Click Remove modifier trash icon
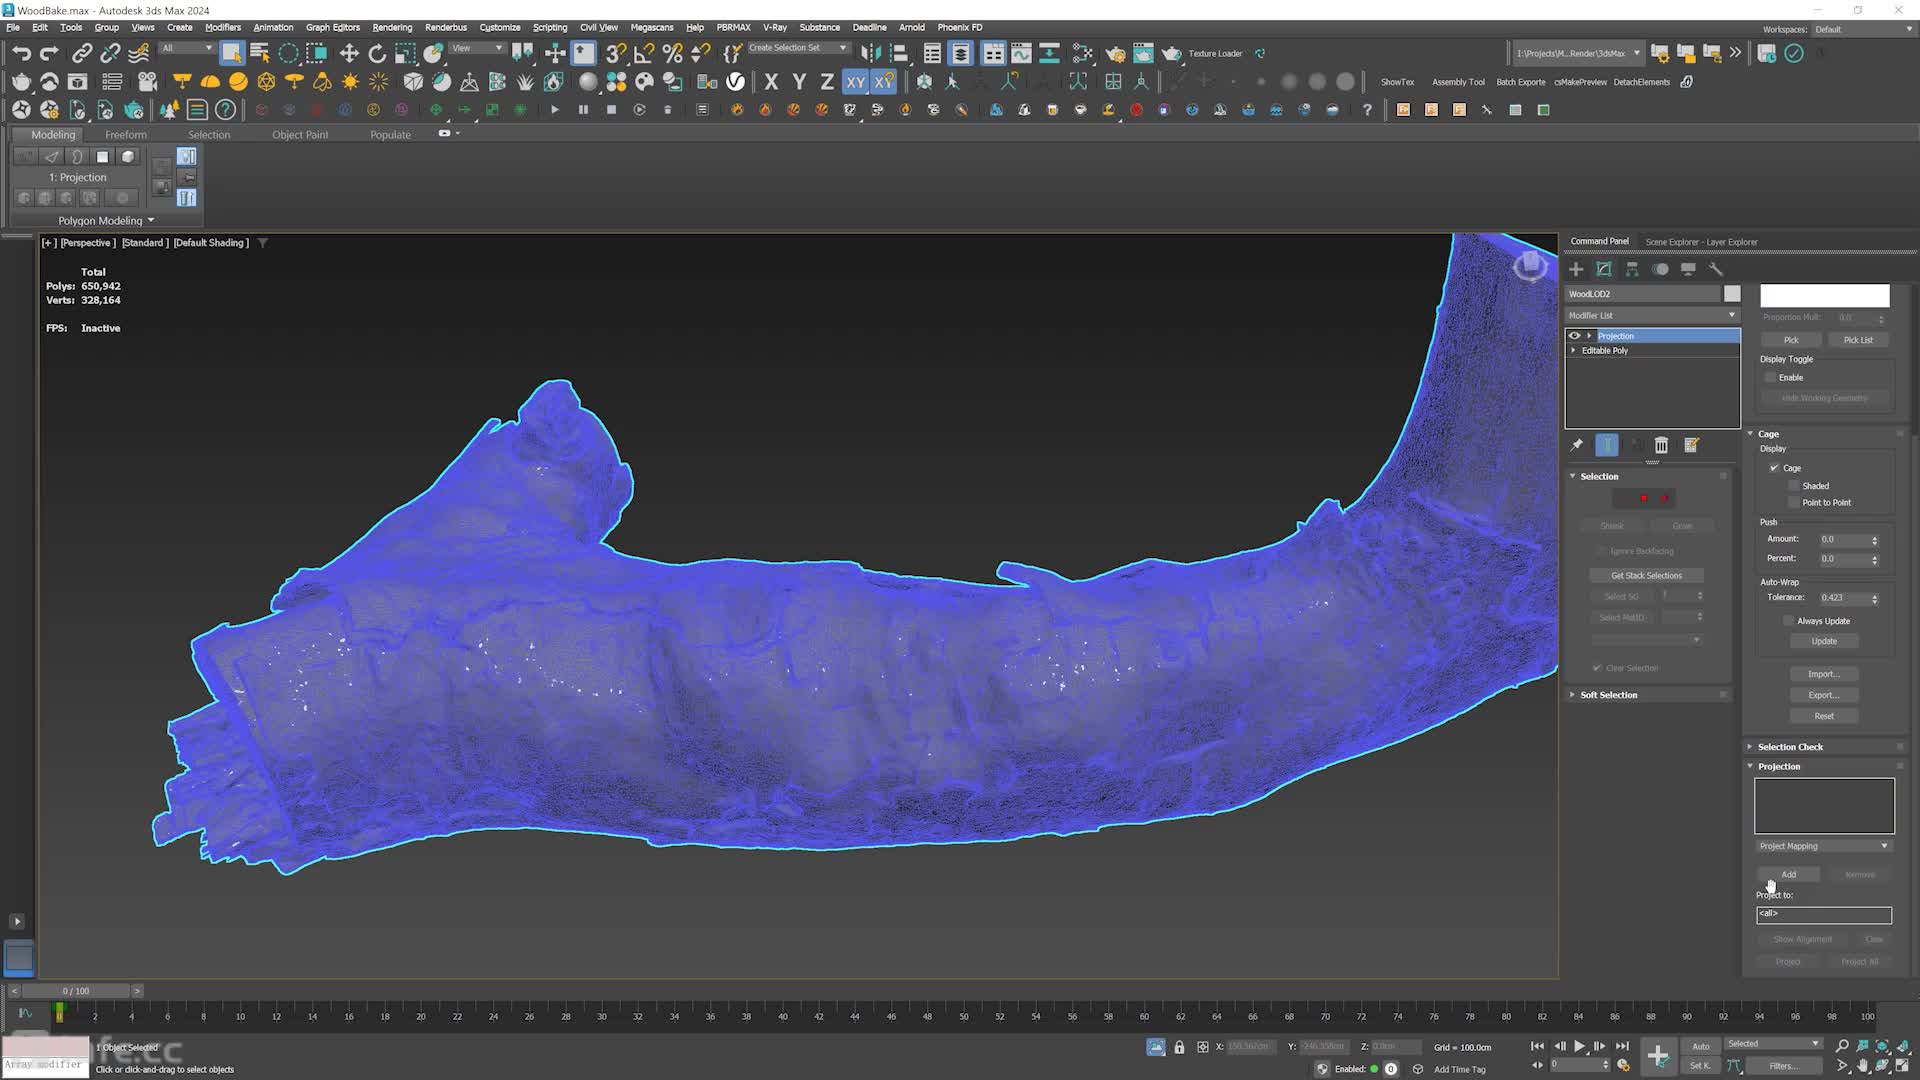Image resolution: width=1920 pixels, height=1080 pixels. [x=1661, y=445]
